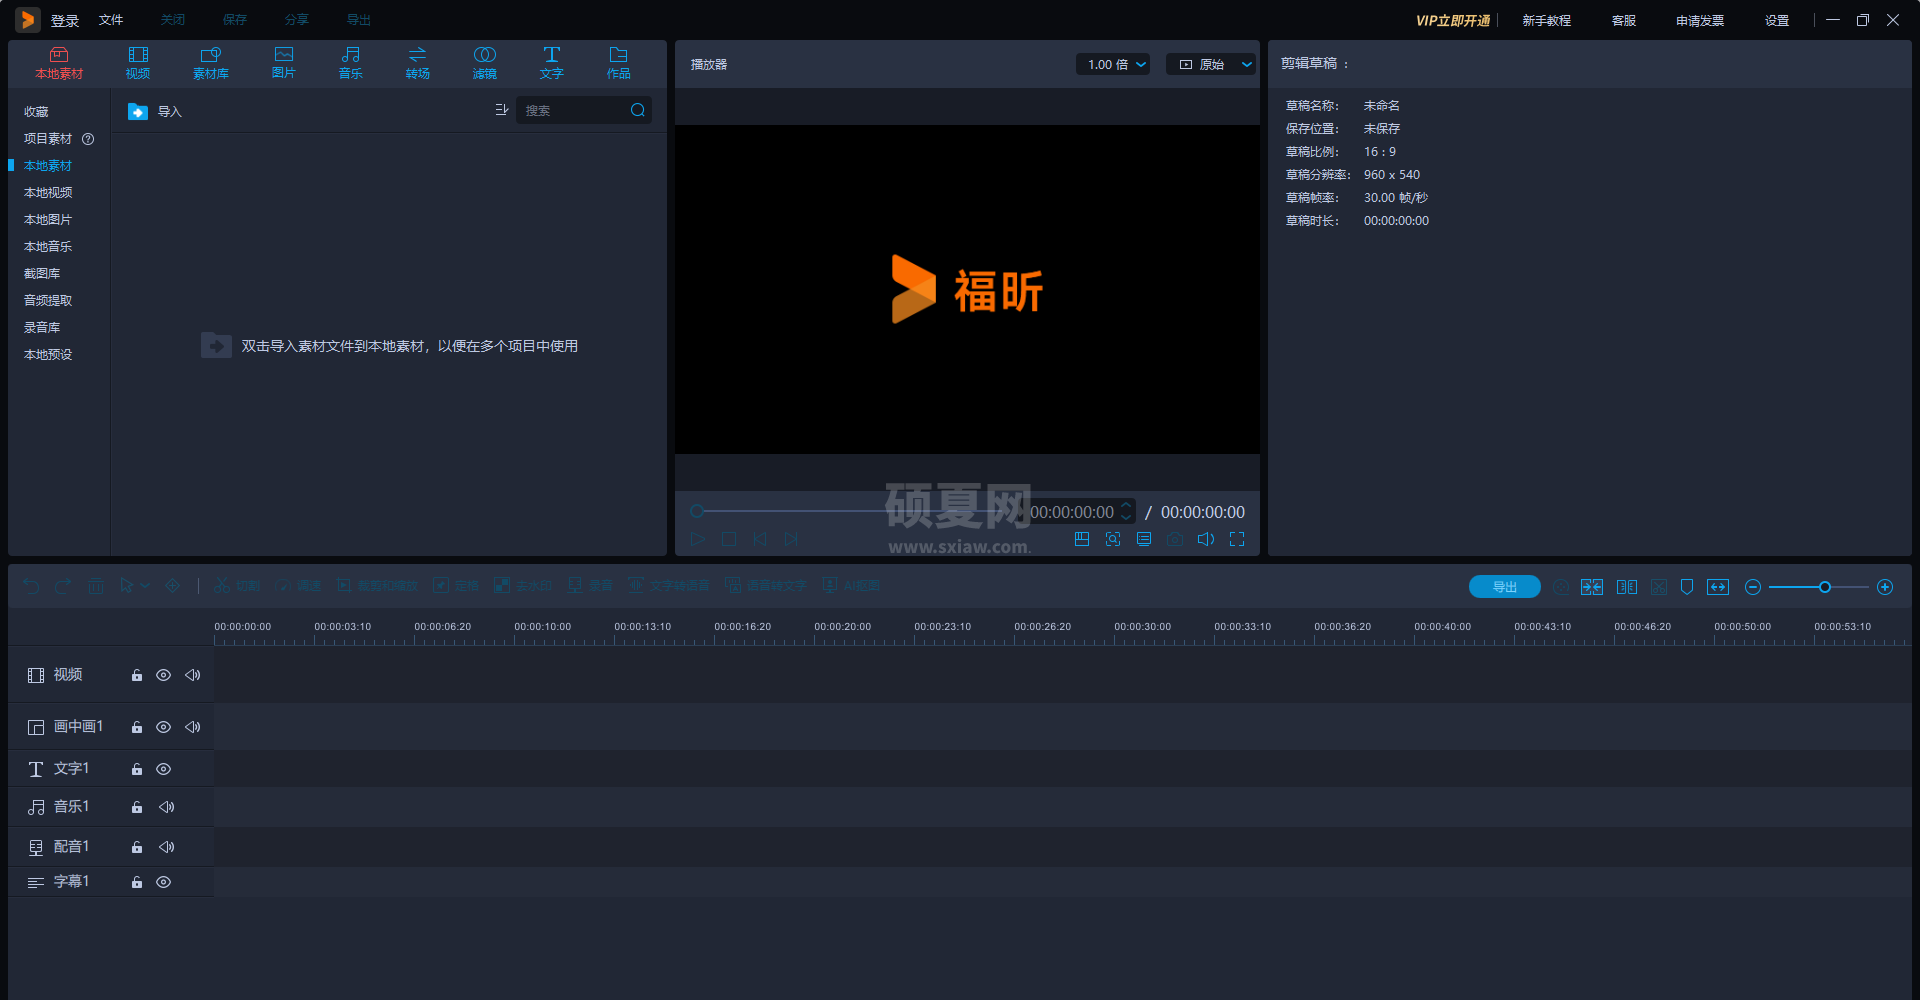1920x1000 pixels.
Task: Click the 导入 import folder button
Action: [x=155, y=111]
